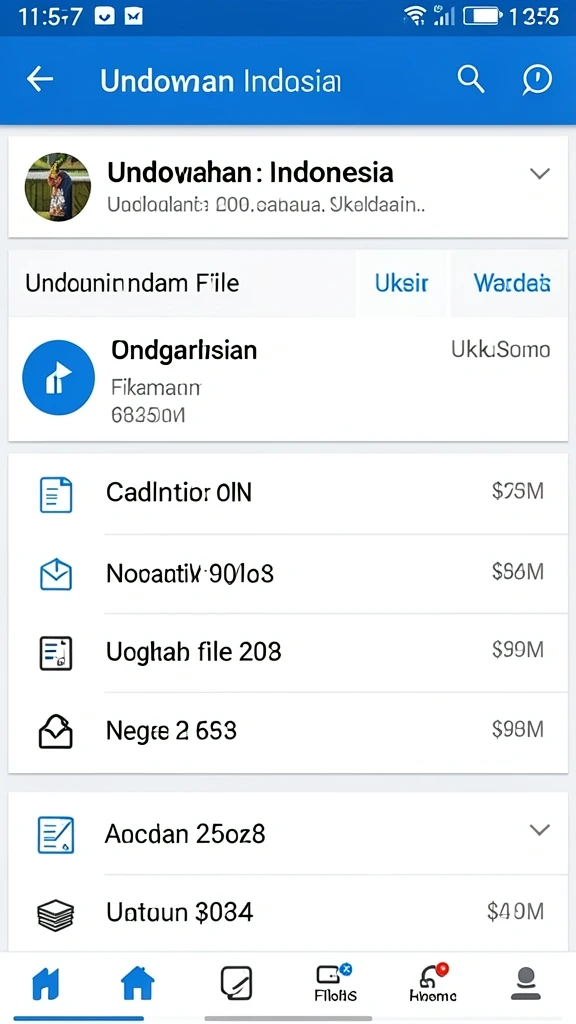
Task: Switch to the first bottom nav tab
Action: [46, 985]
